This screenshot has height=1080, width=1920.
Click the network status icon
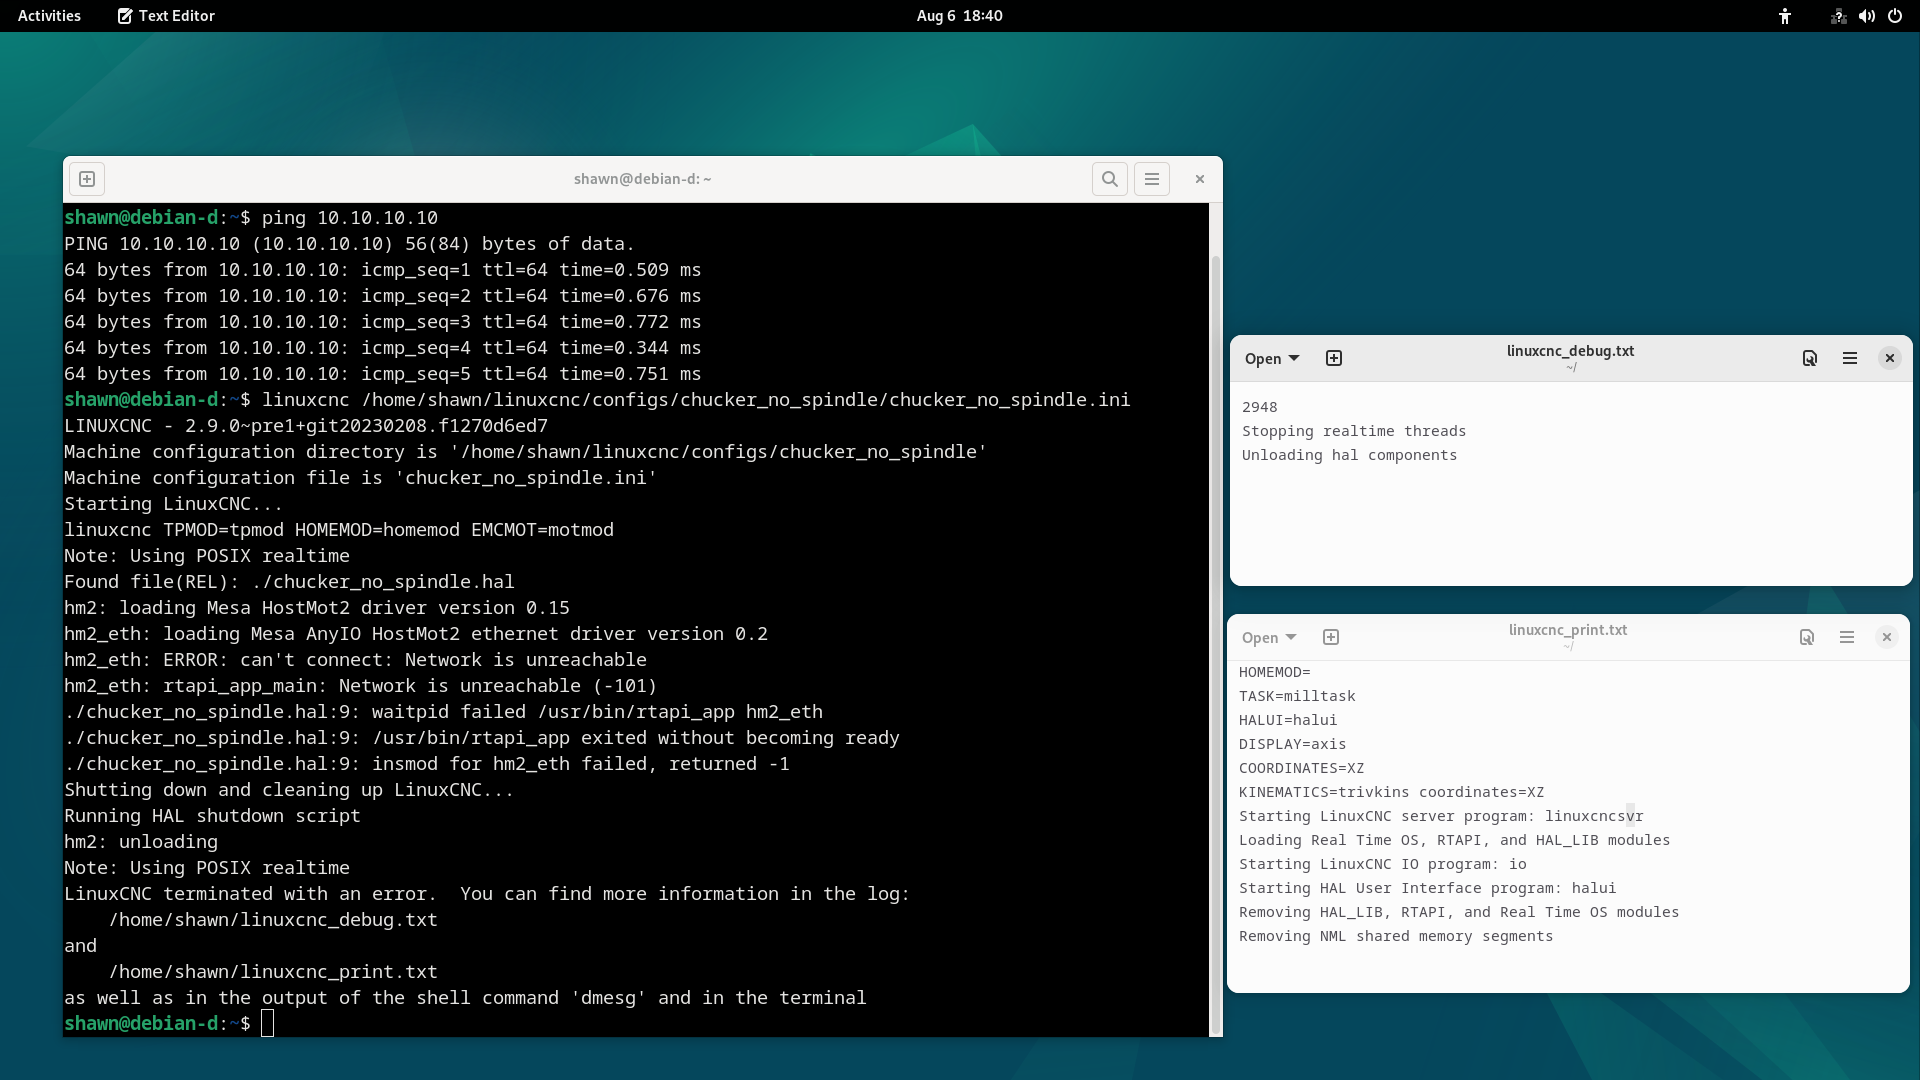point(1838,16)
